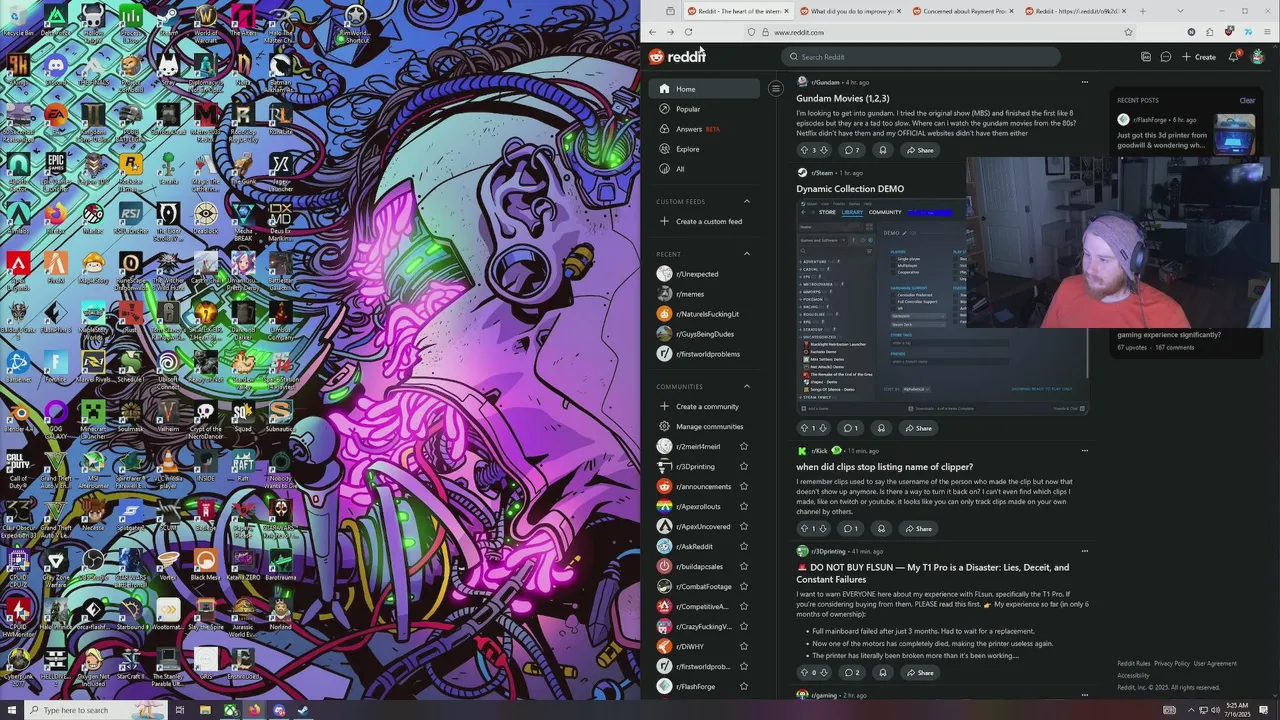Clear the Recent Posts list
The width and height of the screenshot is (1280, 720).
1247,100
